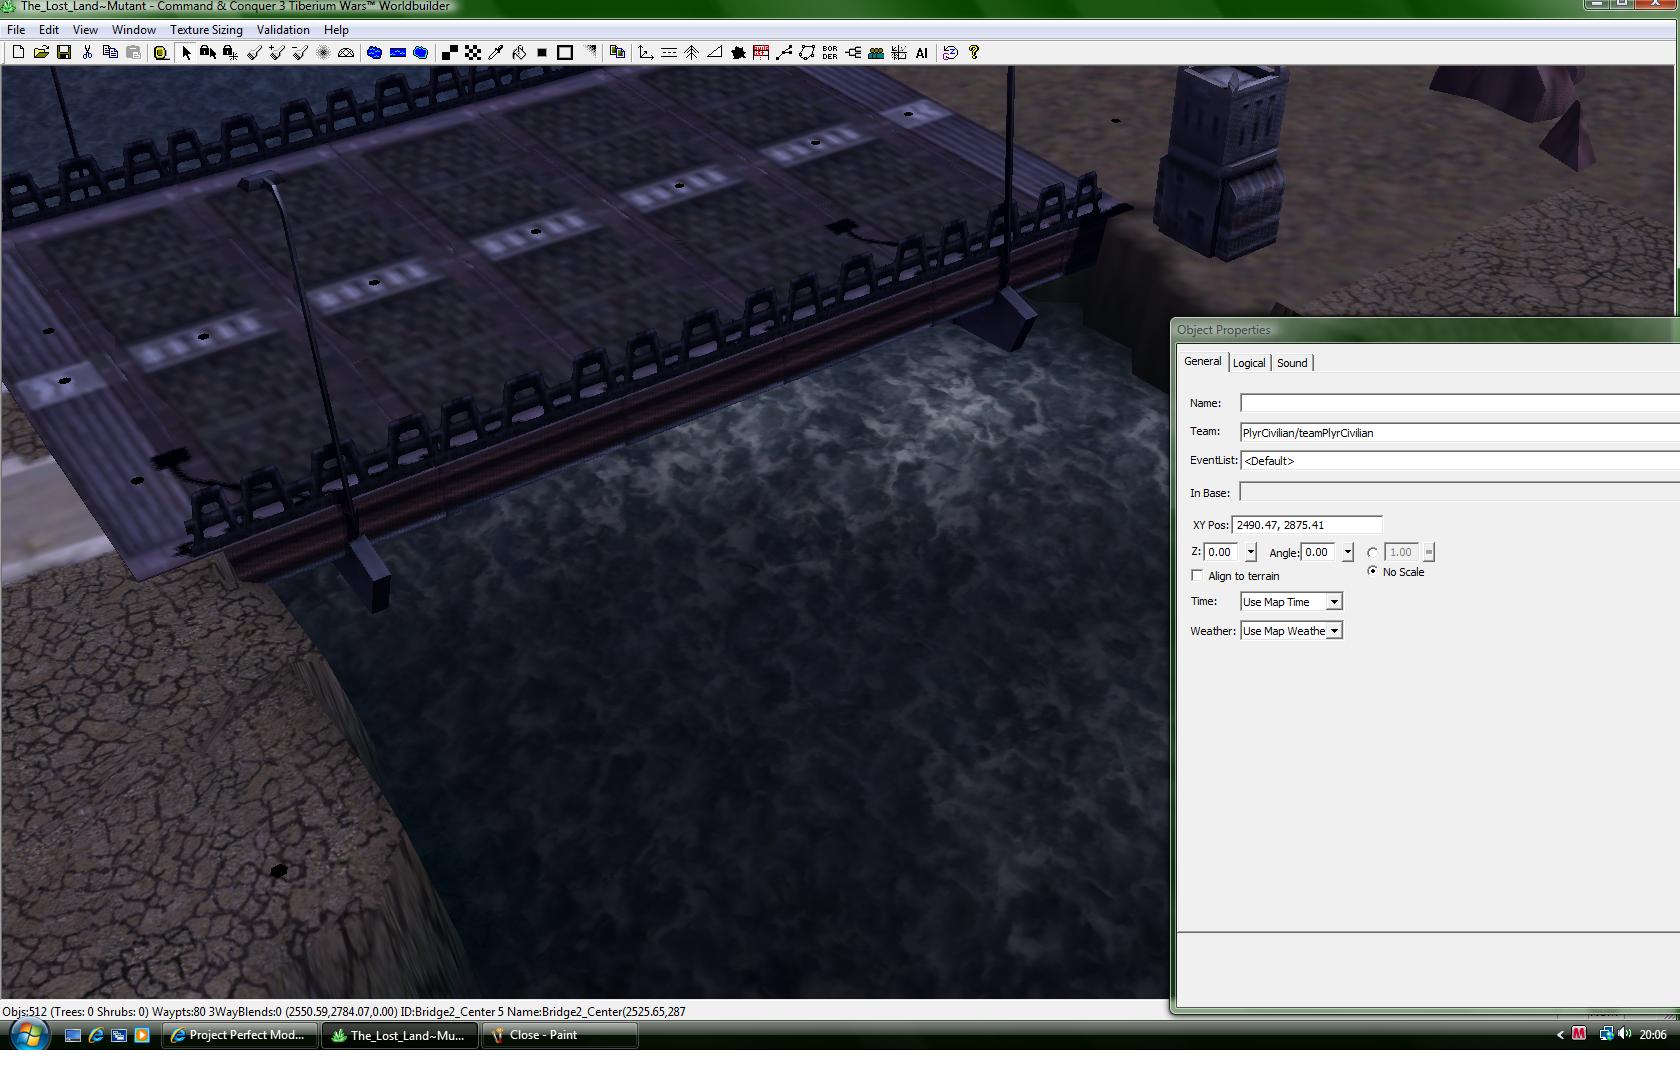Screen dimensions: 1680x1077
Task: Select the custom scale radio button
Action: (x=1372, y=552)
